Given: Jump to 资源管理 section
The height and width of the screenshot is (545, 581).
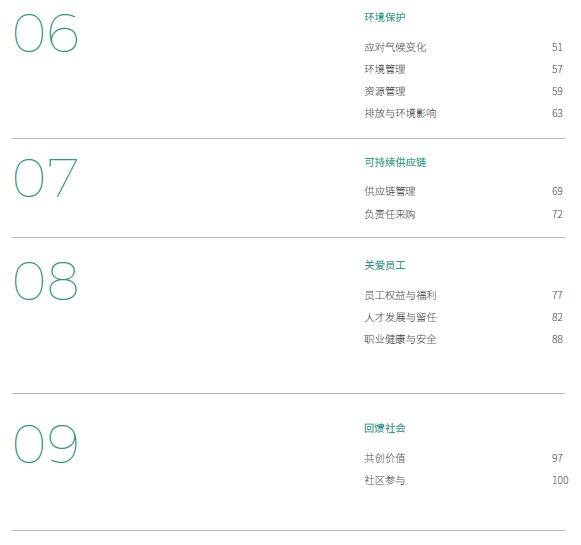Looking at the screenshot, I should click(x=385, y=91).
